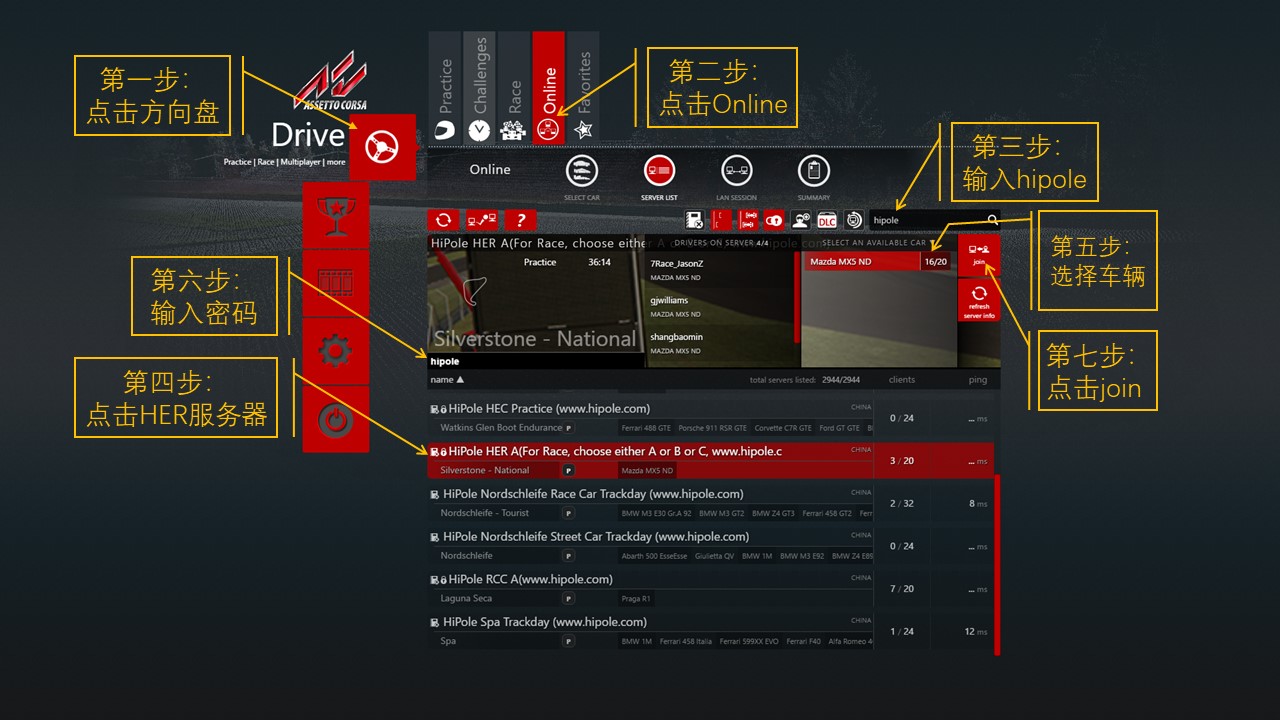Sort servers by the ping column
The height and width of the screenshot is (720, 1280).
[978, 380]
